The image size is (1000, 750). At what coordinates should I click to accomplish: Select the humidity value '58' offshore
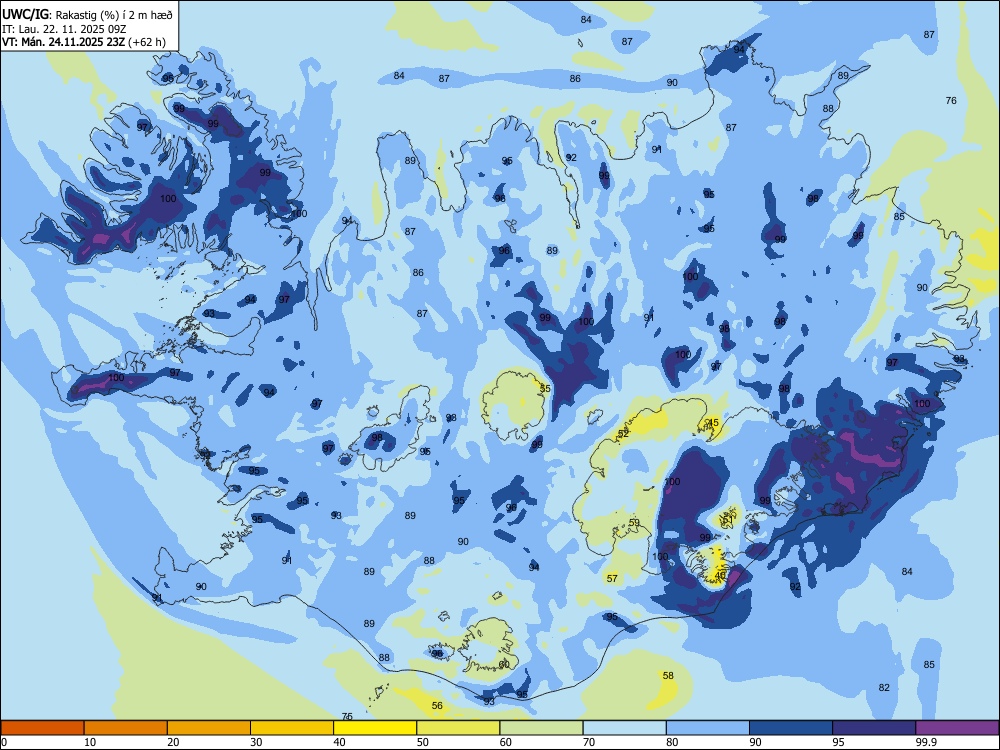point(668,675)
